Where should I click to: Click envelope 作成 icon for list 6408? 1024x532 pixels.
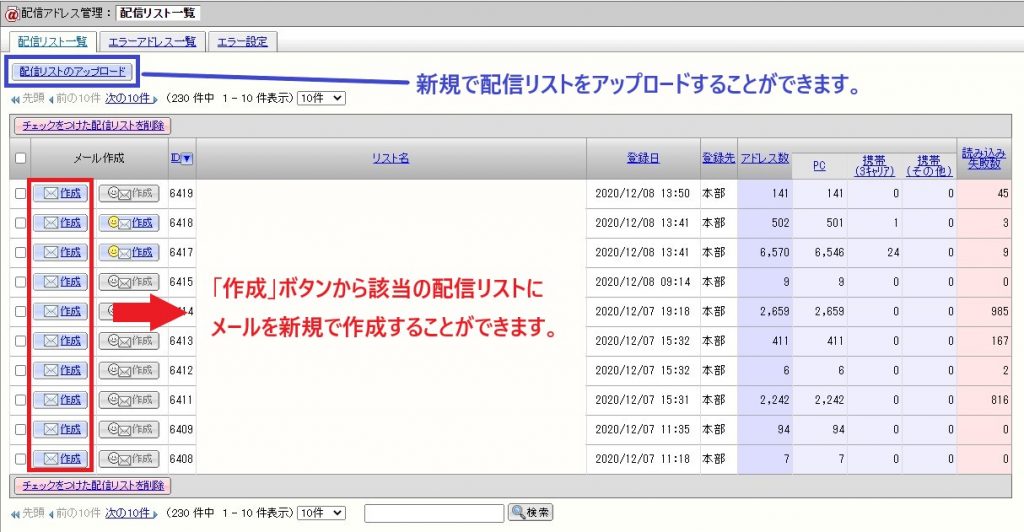pos(62,459)
